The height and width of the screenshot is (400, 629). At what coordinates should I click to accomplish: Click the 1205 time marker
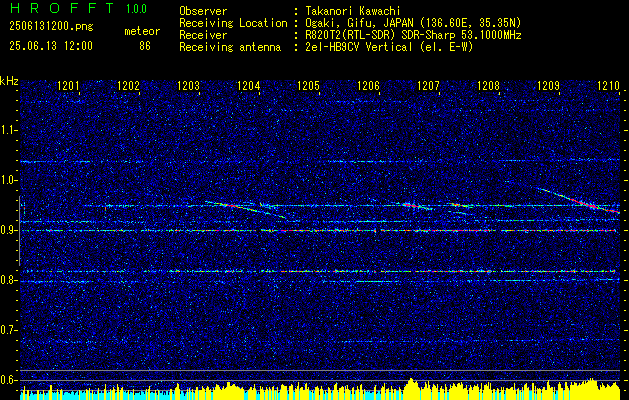pyautogui.click(x=308, y=86)
